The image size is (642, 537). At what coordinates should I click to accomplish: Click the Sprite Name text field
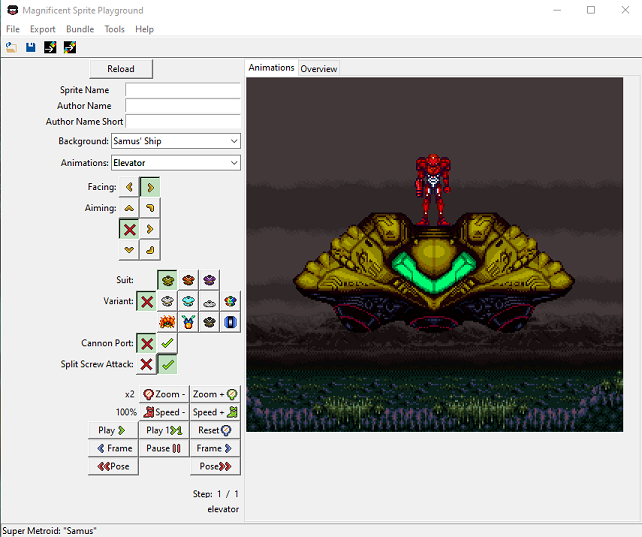coord(183,90)
